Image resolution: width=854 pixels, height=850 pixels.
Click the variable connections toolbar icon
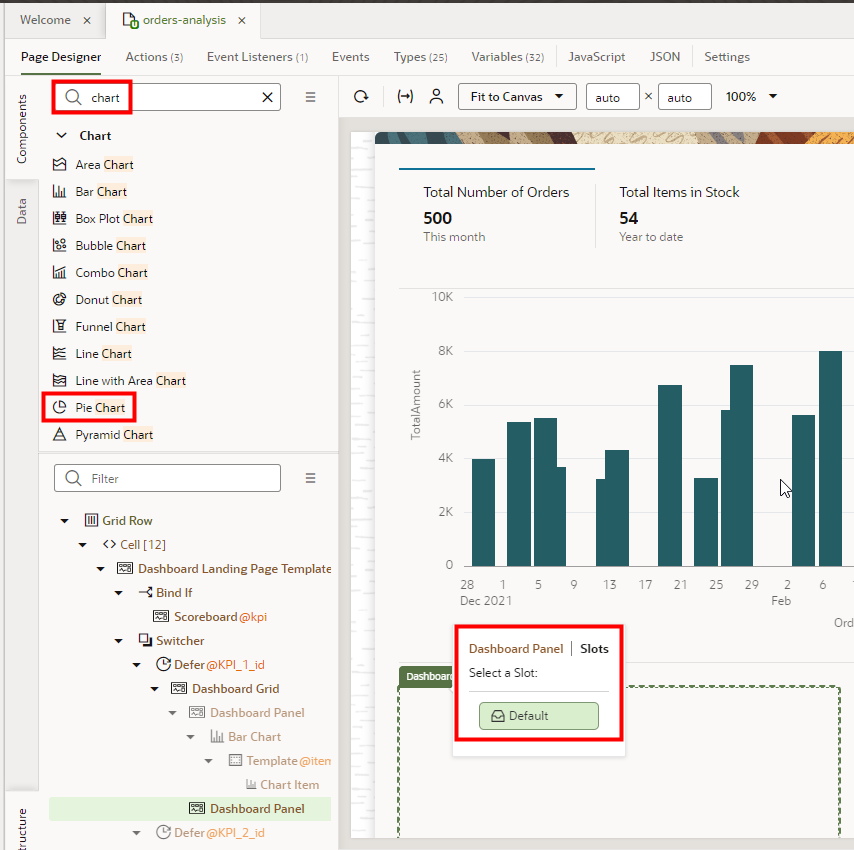404,96
